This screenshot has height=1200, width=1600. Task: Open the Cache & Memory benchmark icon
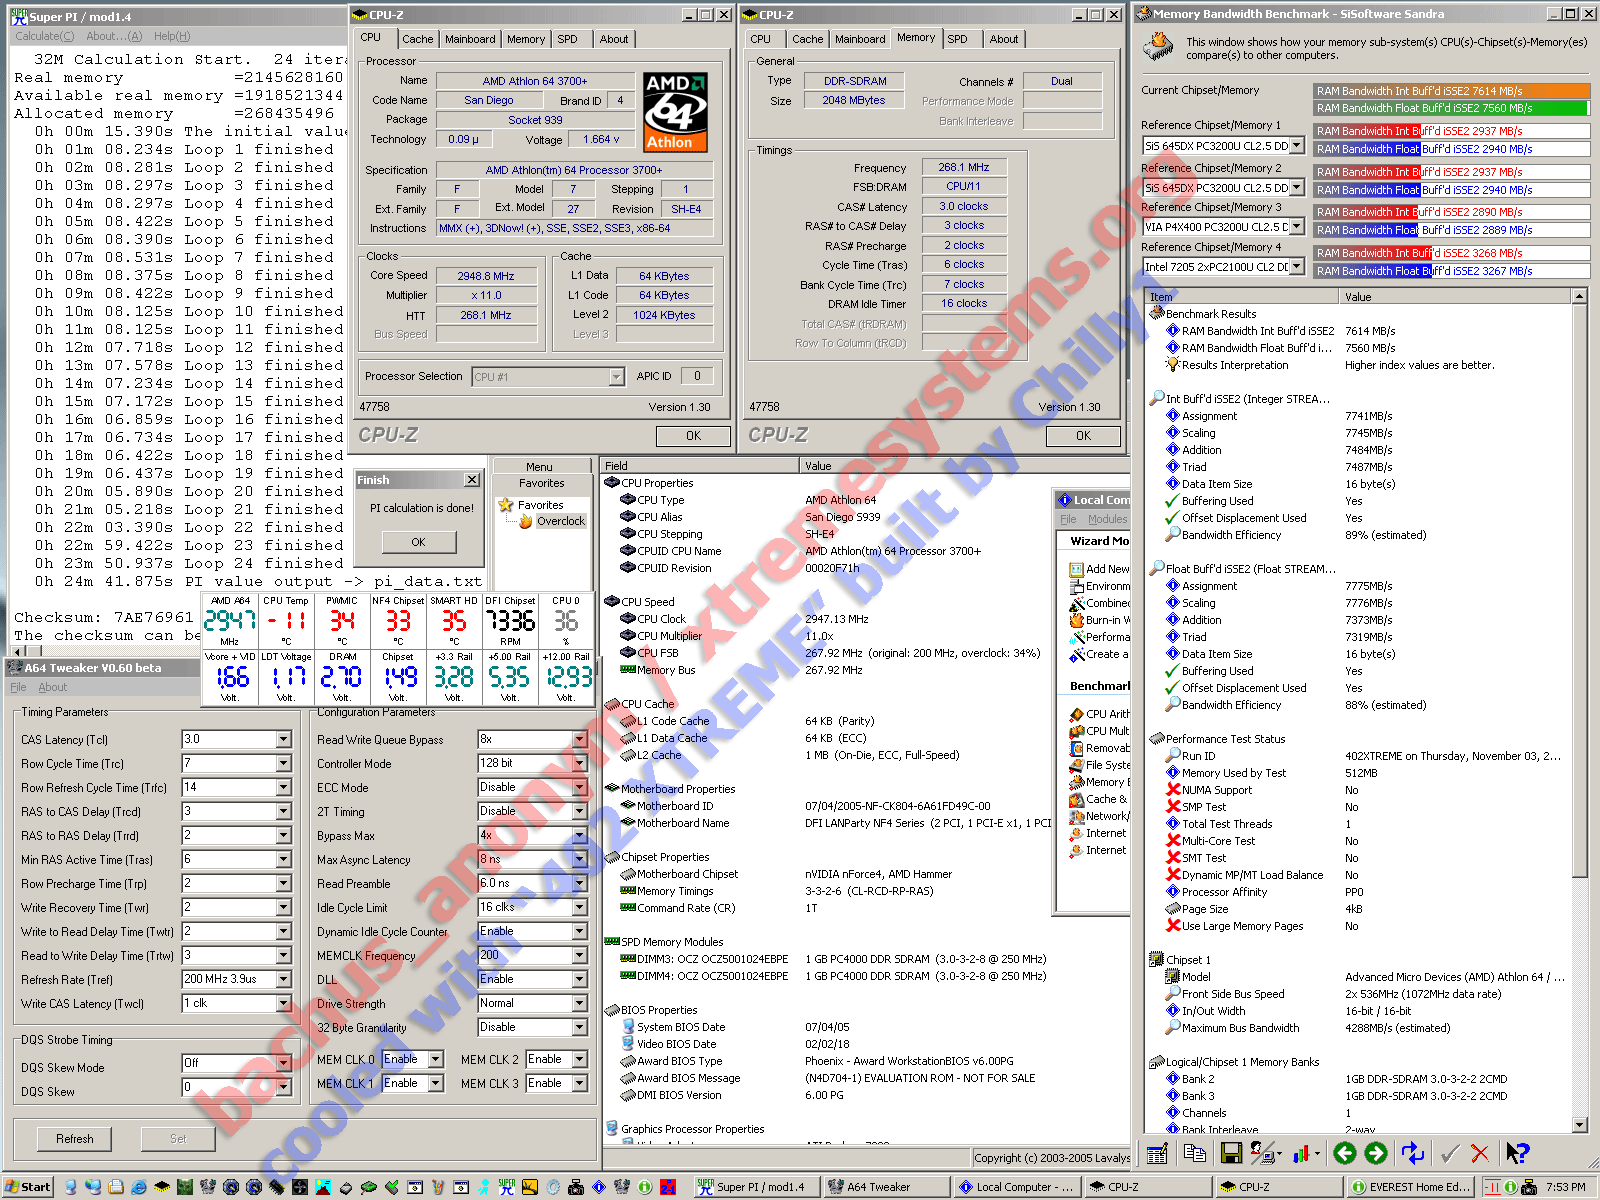1076,799
